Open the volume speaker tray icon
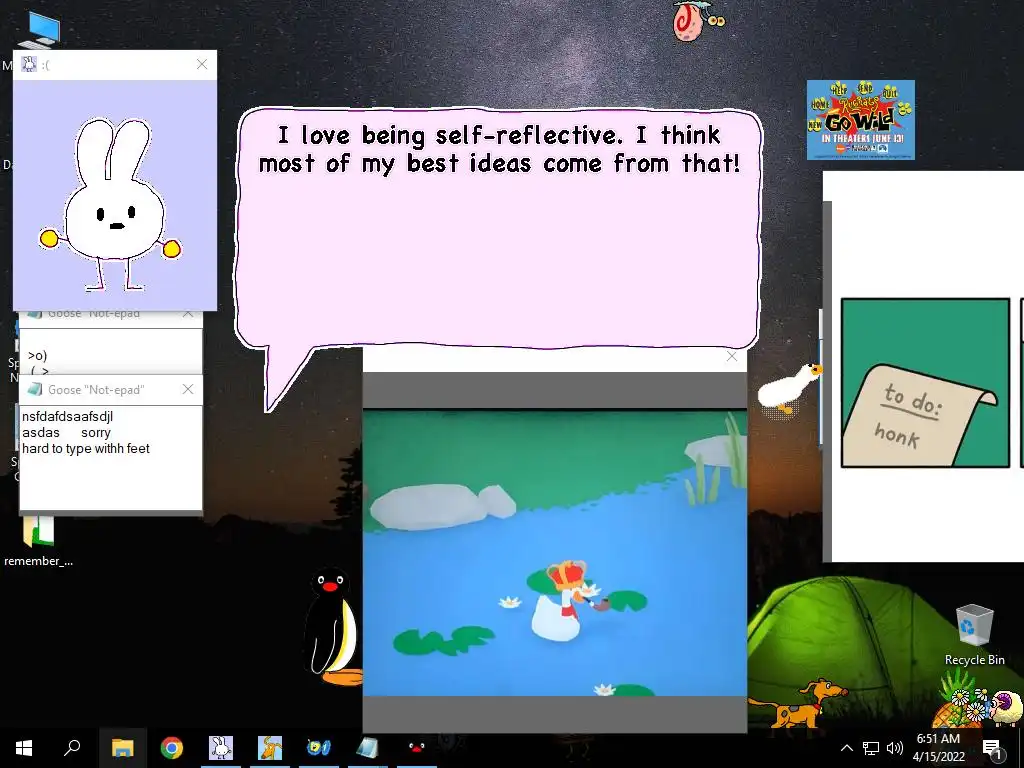 (895, 748)
